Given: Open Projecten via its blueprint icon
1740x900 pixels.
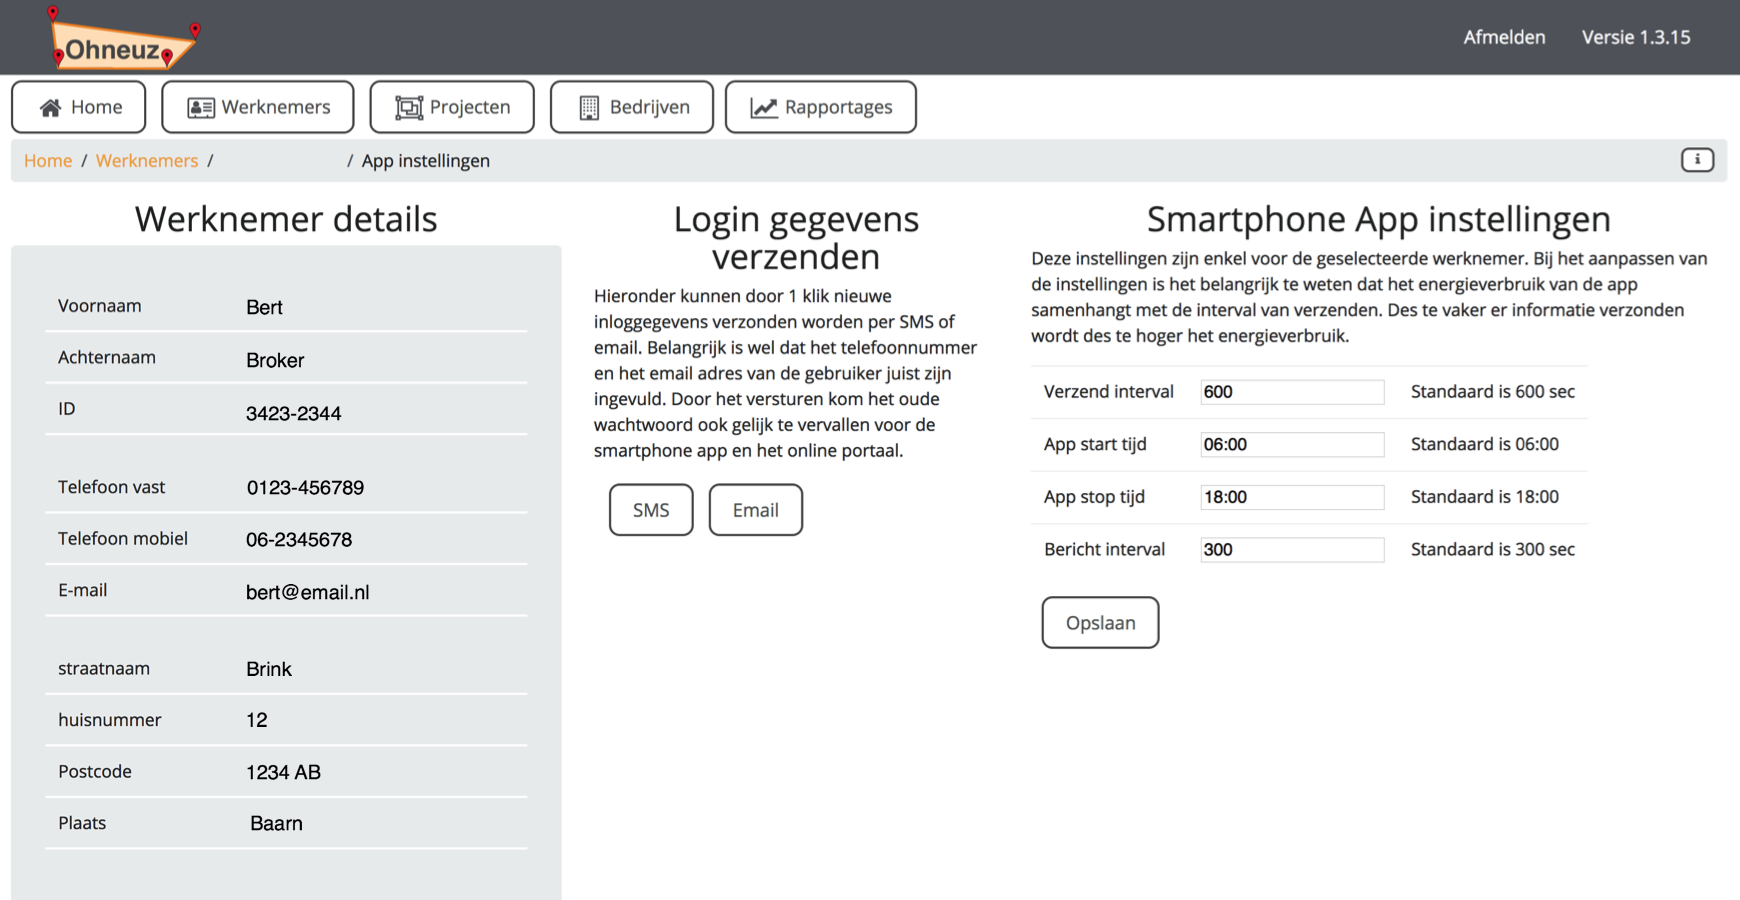Looking at the screenshot, I should tap(409, 106).
